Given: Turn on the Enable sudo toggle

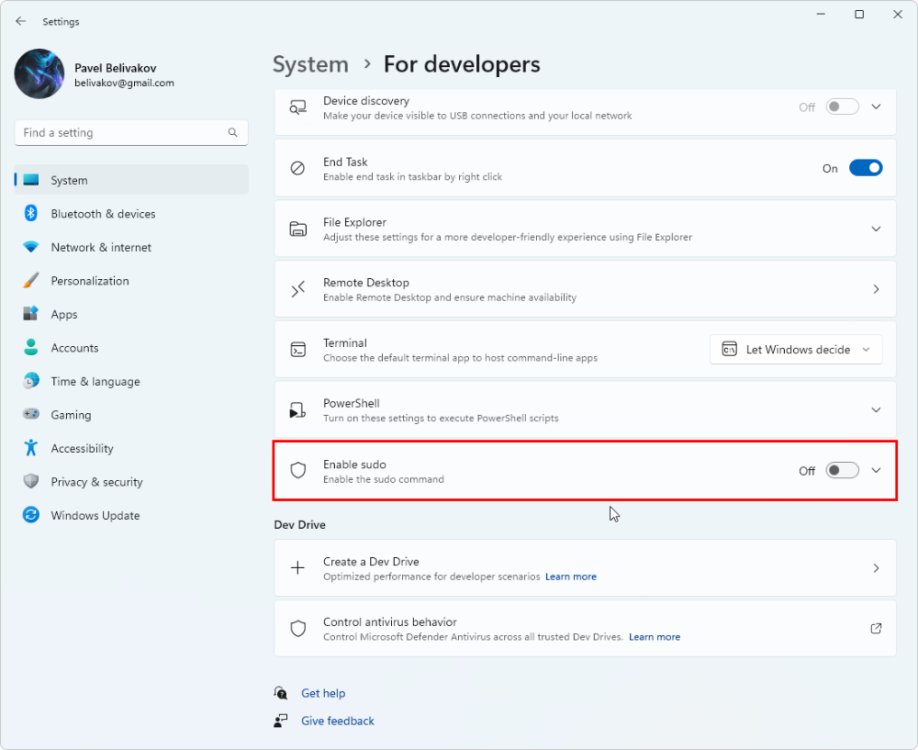Looking at the screenshot, I should (842, 470).
